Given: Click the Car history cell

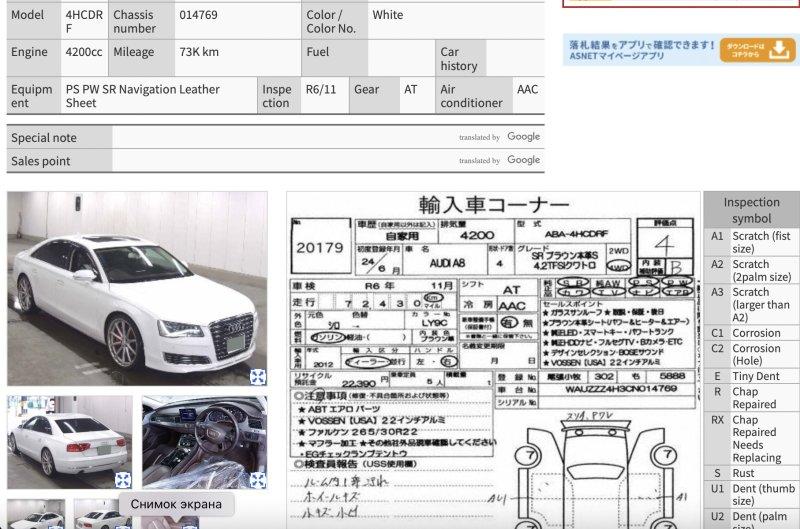Looking at the screenshot, I should [460, 59].
